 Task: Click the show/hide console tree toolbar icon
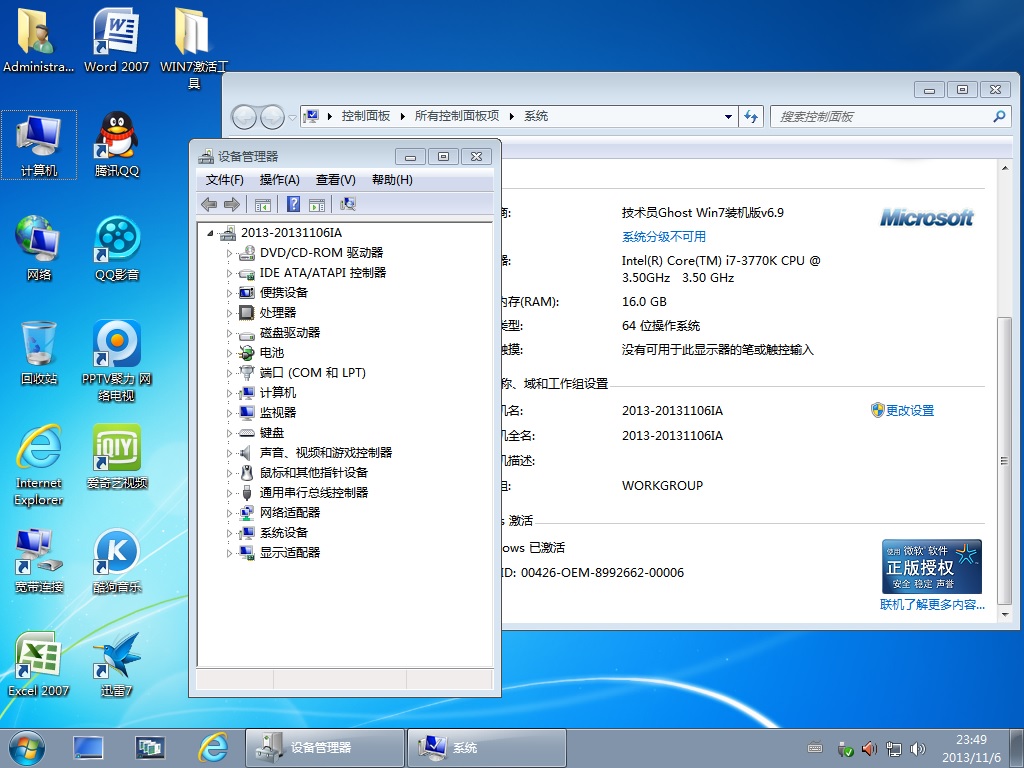(263, 205)
